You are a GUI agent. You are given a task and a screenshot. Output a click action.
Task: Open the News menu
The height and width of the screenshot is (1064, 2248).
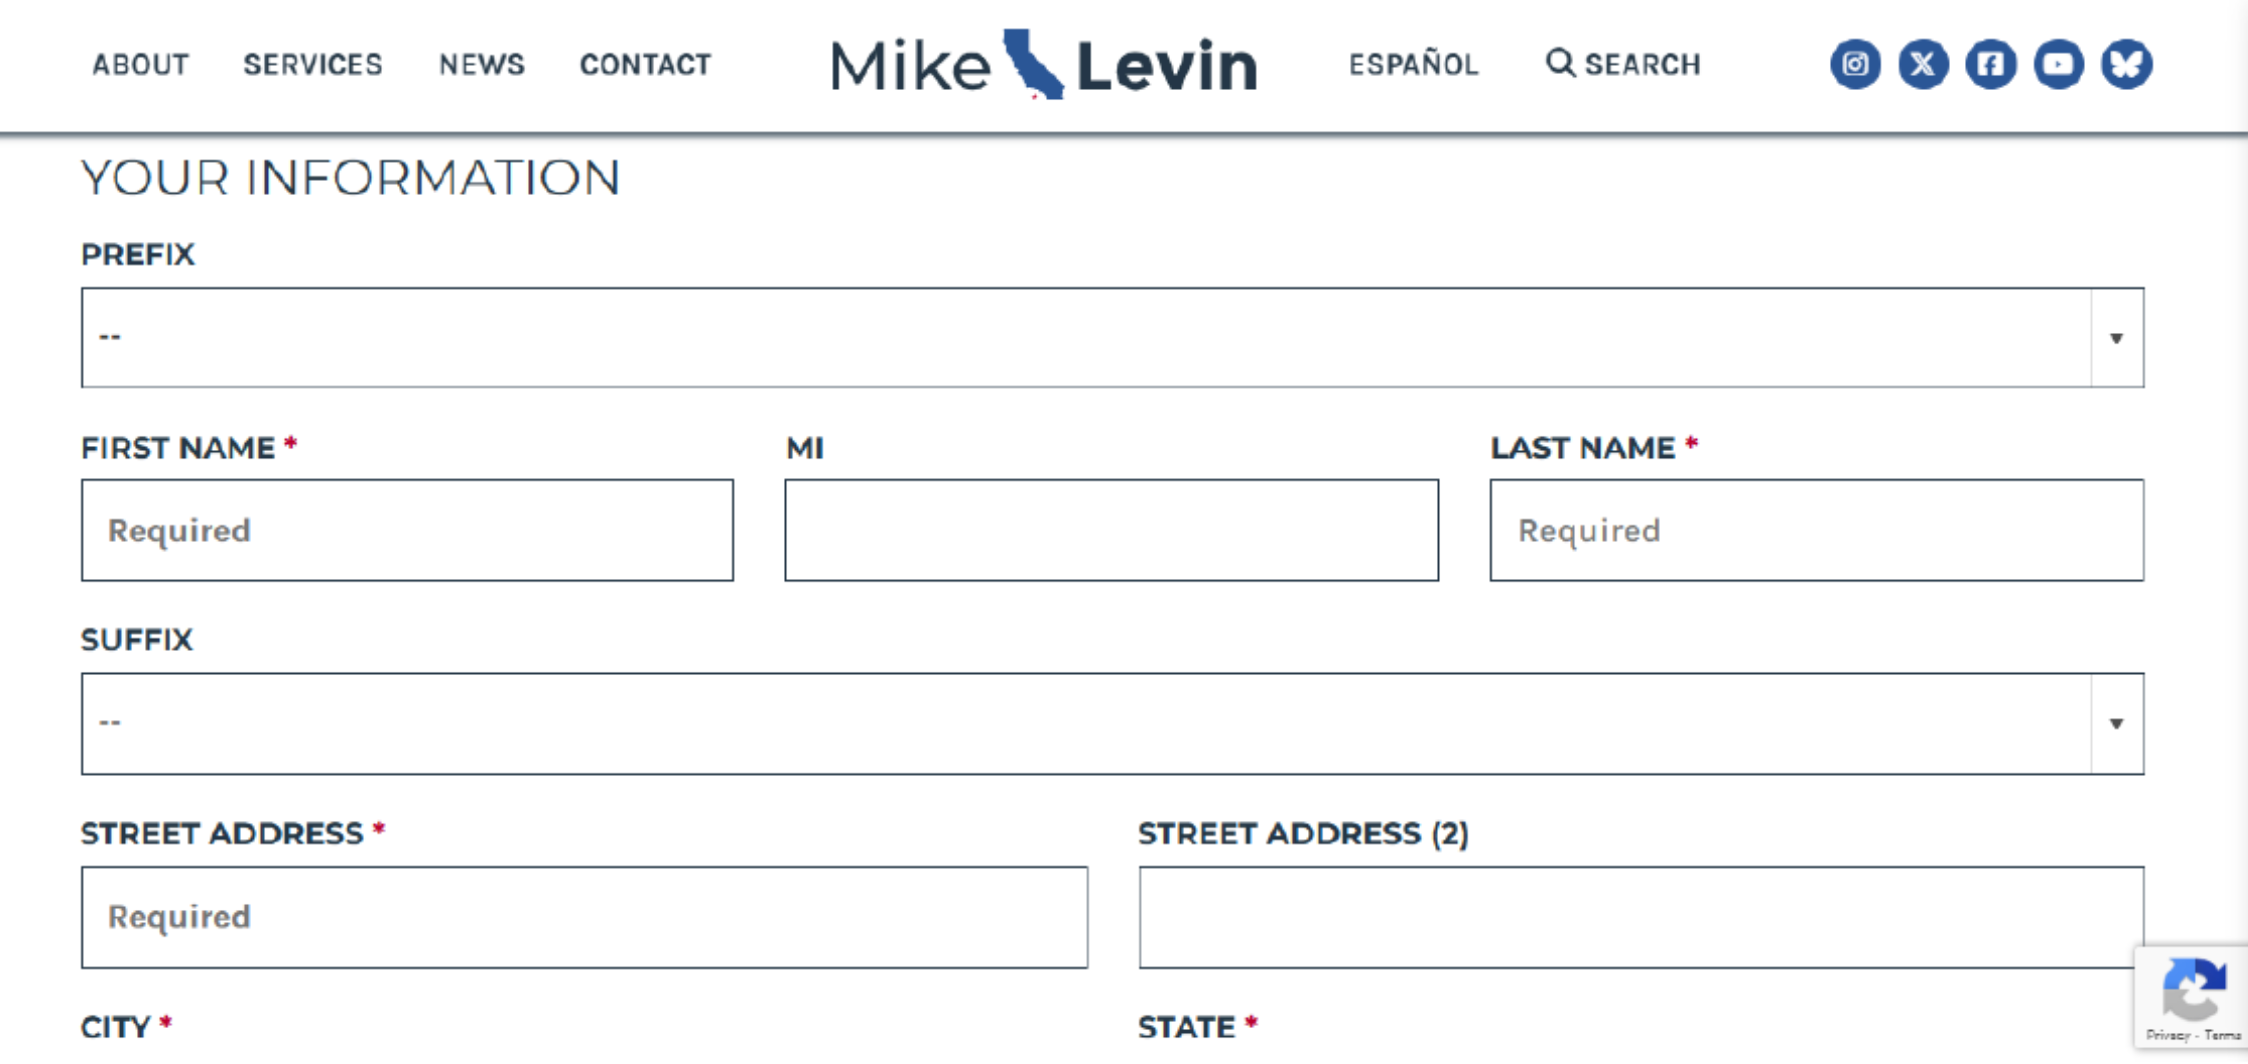coord(482,65)
